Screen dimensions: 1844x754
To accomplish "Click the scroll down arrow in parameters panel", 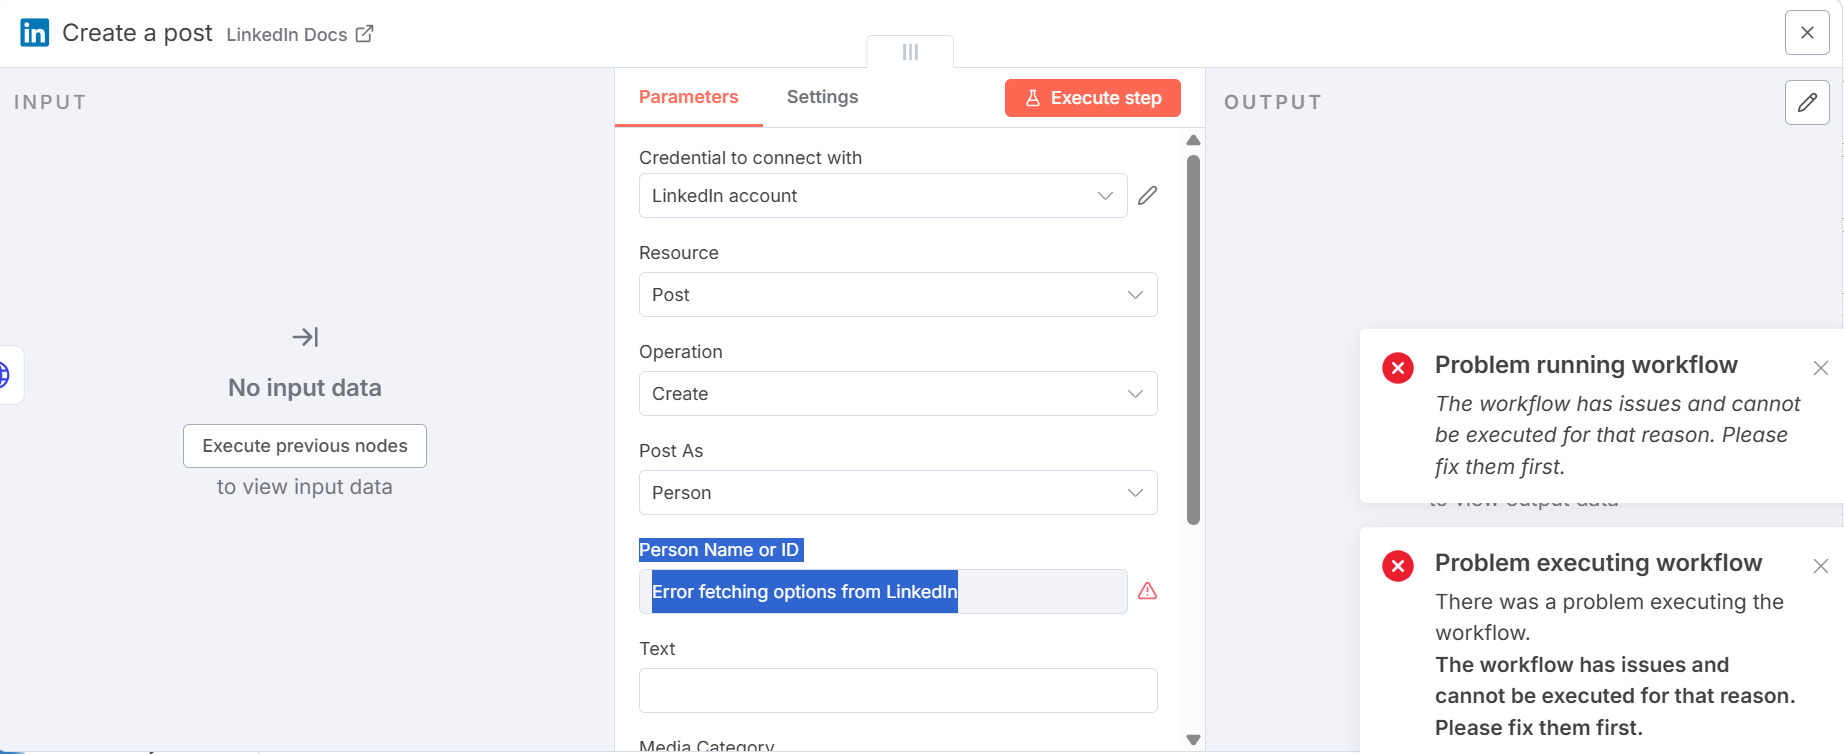I will point(1193,740).
